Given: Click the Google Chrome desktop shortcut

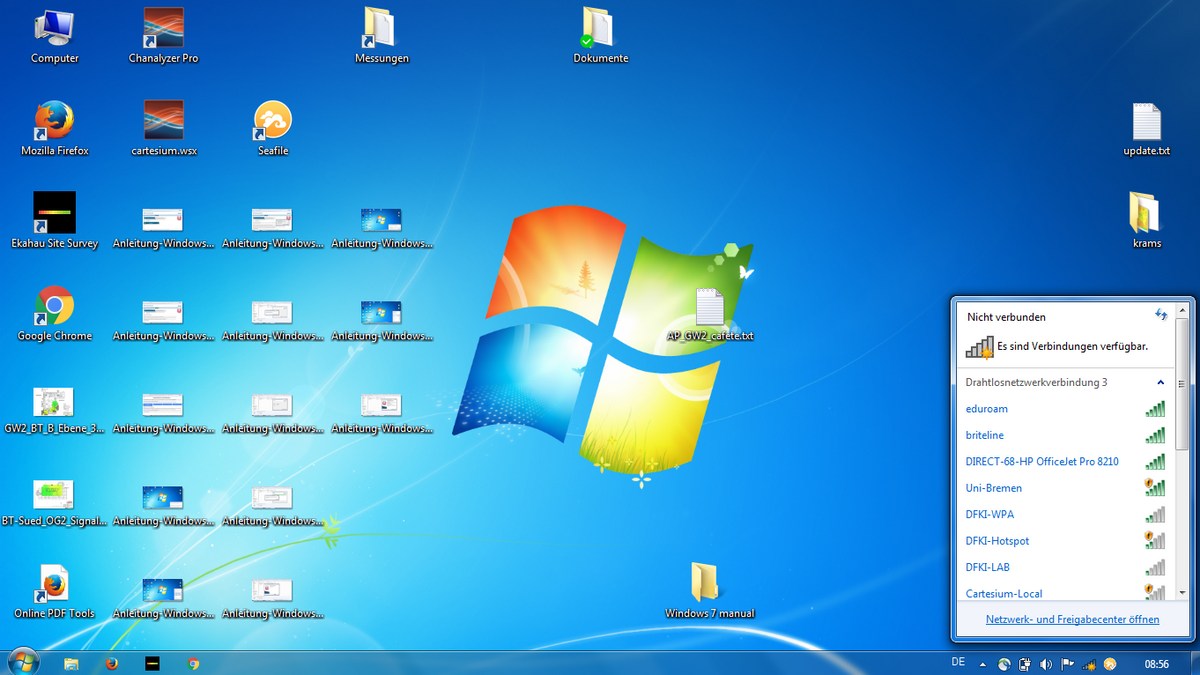Looking at the screenshot, I should coord(54,307).
